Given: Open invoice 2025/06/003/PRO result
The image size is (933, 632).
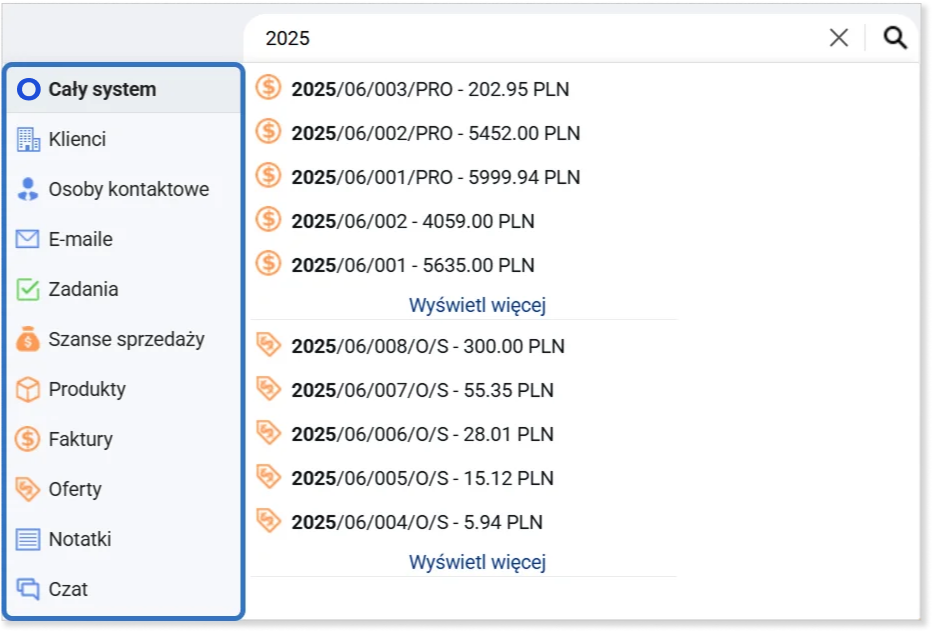Looking at the screenshot, I should tap(430, 89).
